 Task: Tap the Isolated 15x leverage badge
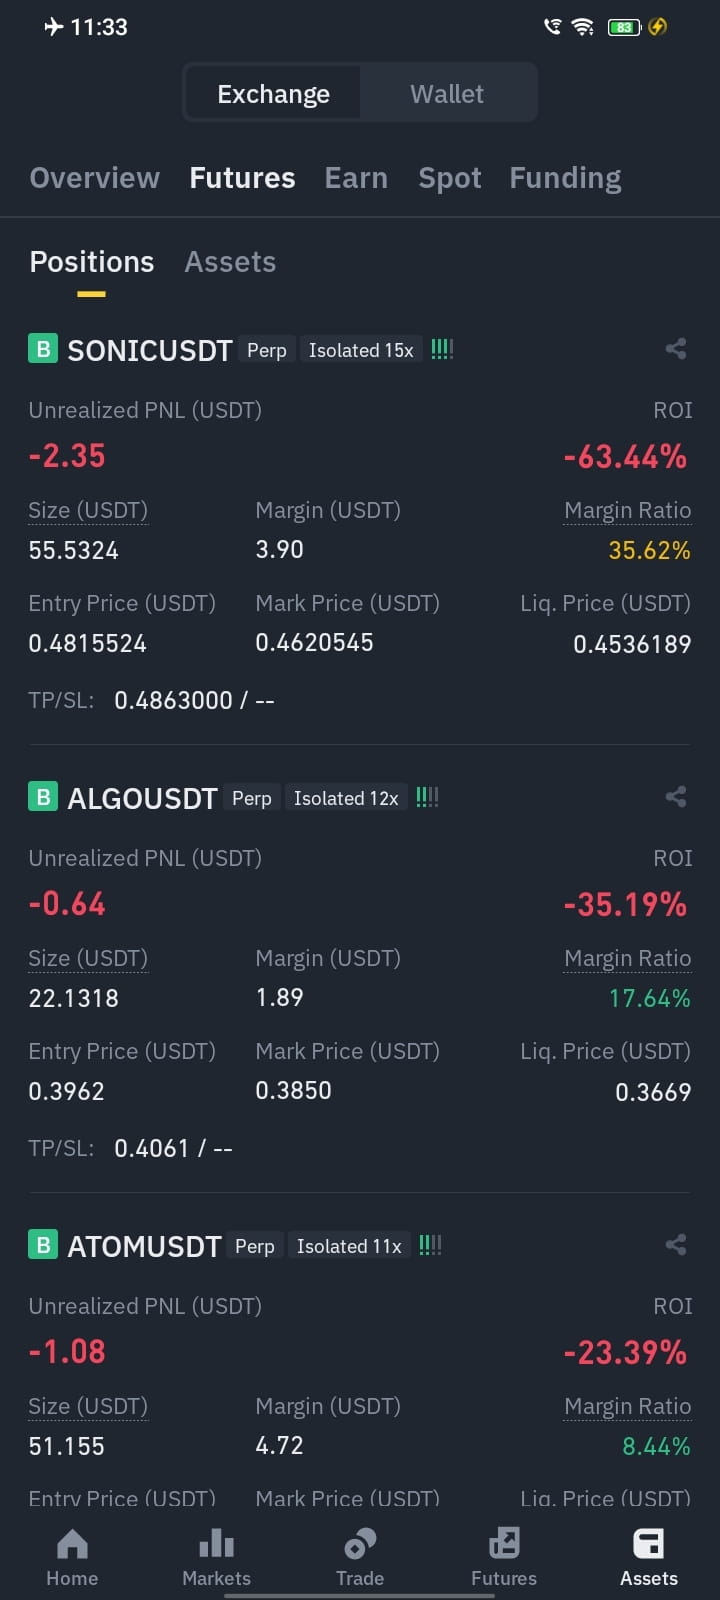(x=361, y=350)
